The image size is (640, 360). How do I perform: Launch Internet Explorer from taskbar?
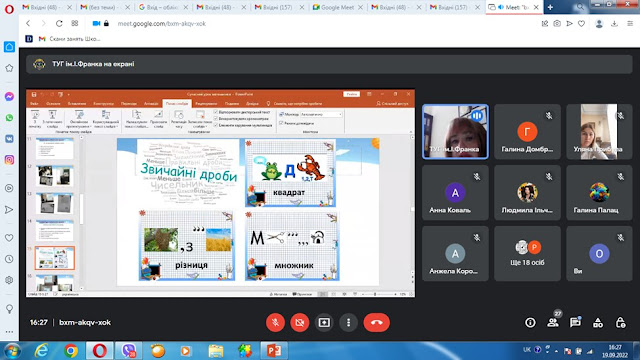41,351
